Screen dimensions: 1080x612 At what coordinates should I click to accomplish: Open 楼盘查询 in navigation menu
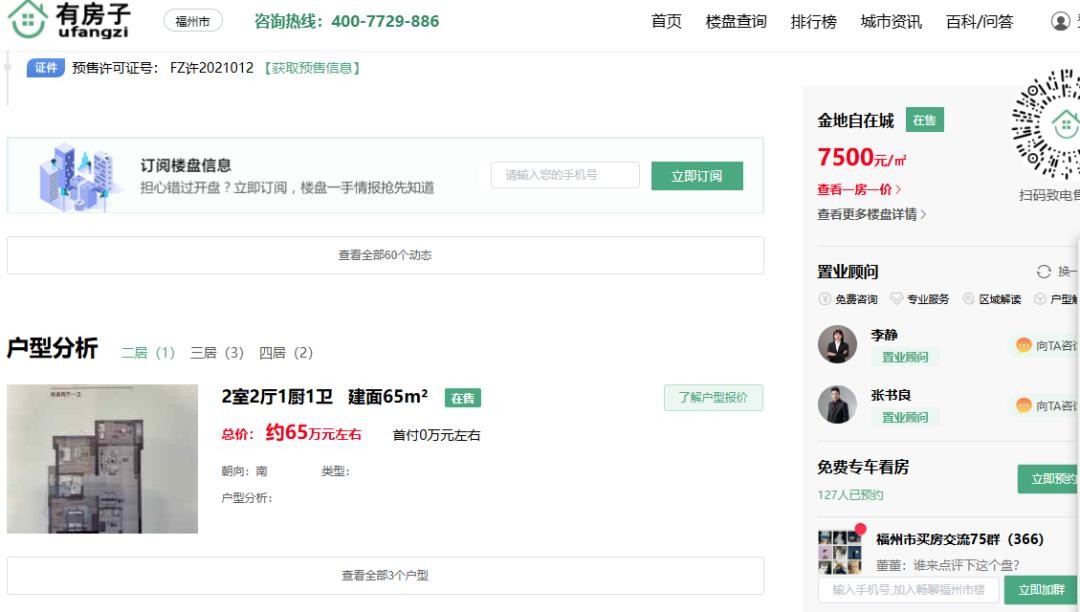[x=736, y=21]
